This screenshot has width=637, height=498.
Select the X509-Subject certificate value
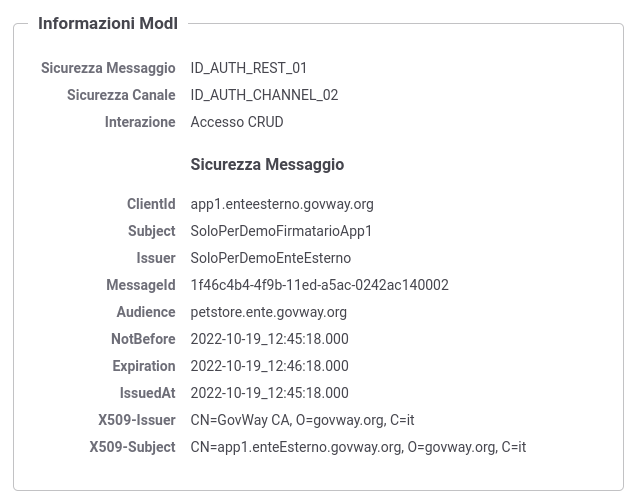click(358, 447)
